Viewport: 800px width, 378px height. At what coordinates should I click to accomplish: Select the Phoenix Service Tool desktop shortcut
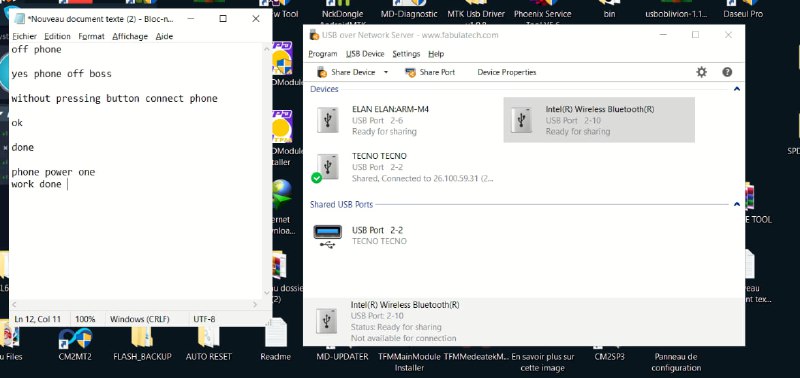(x=542, y=11)
